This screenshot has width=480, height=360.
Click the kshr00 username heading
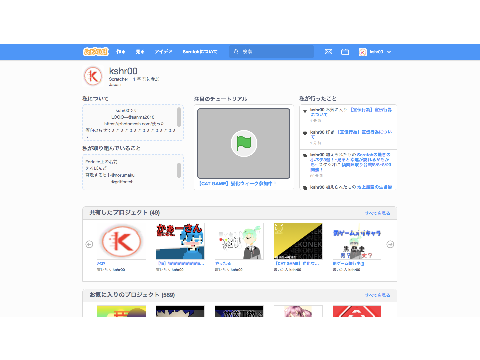pos(123,71)
